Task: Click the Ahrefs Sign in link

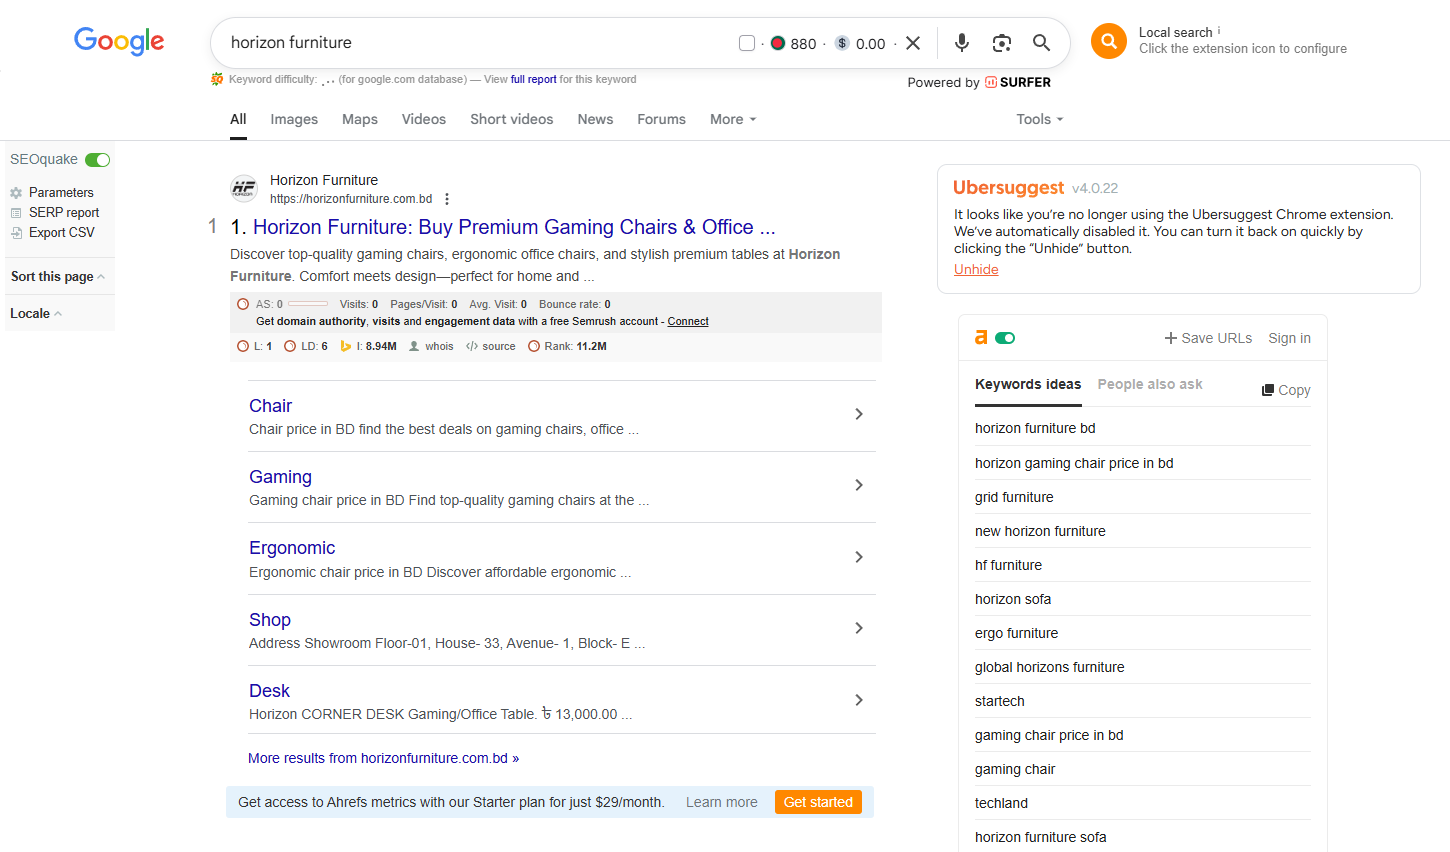Action: coord(1290,338)
